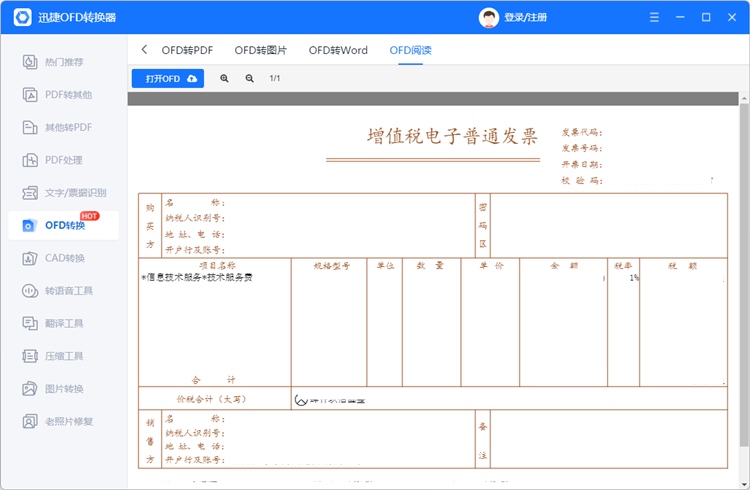Click the 文字/票据识别 sidebar icon

pos(30,193)
